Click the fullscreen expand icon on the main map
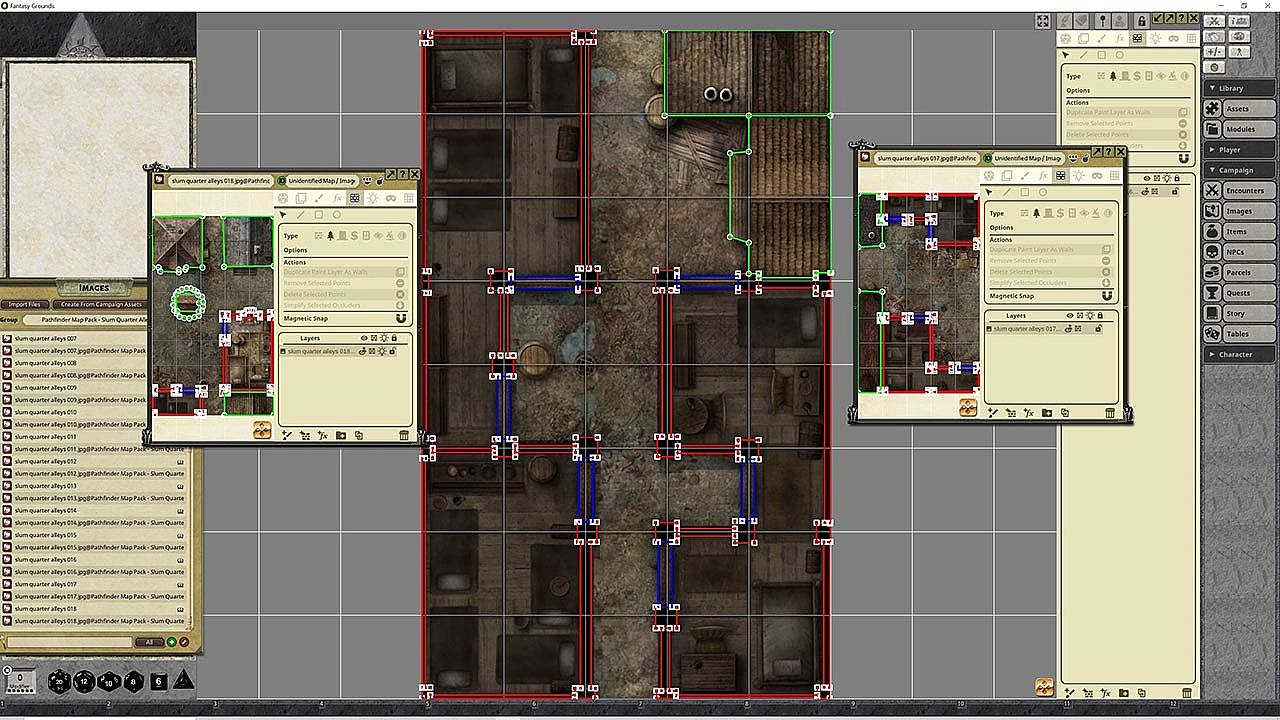This screenshot has height=720, width=1280. click(1042, 21)
